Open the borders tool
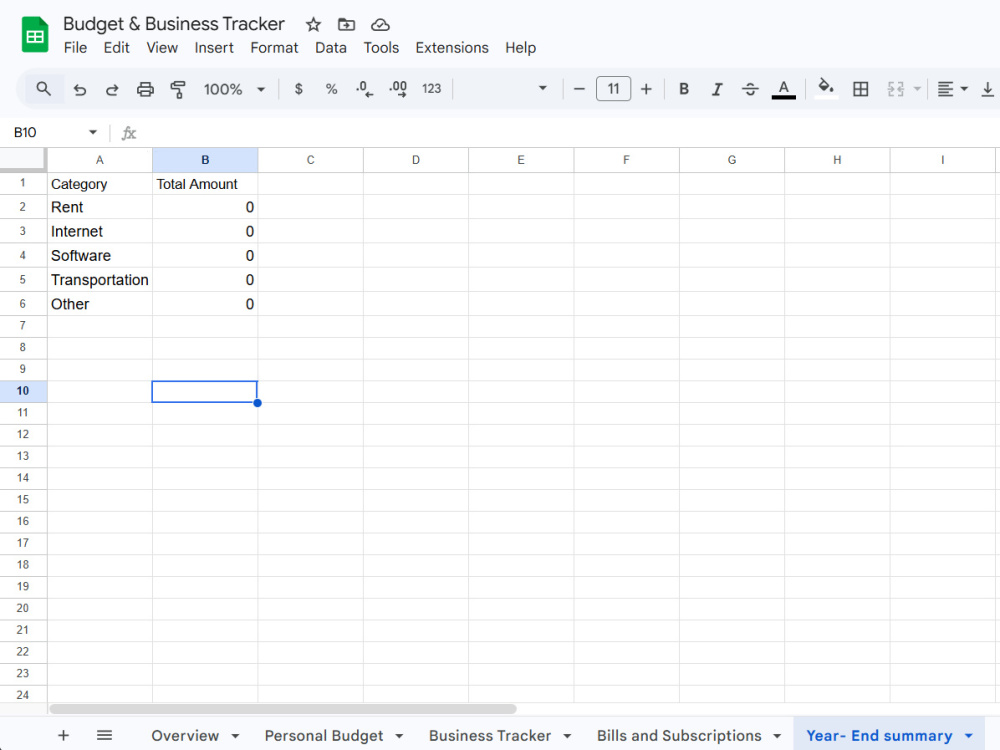The image size is (1000, 750). tap(860, 89)
